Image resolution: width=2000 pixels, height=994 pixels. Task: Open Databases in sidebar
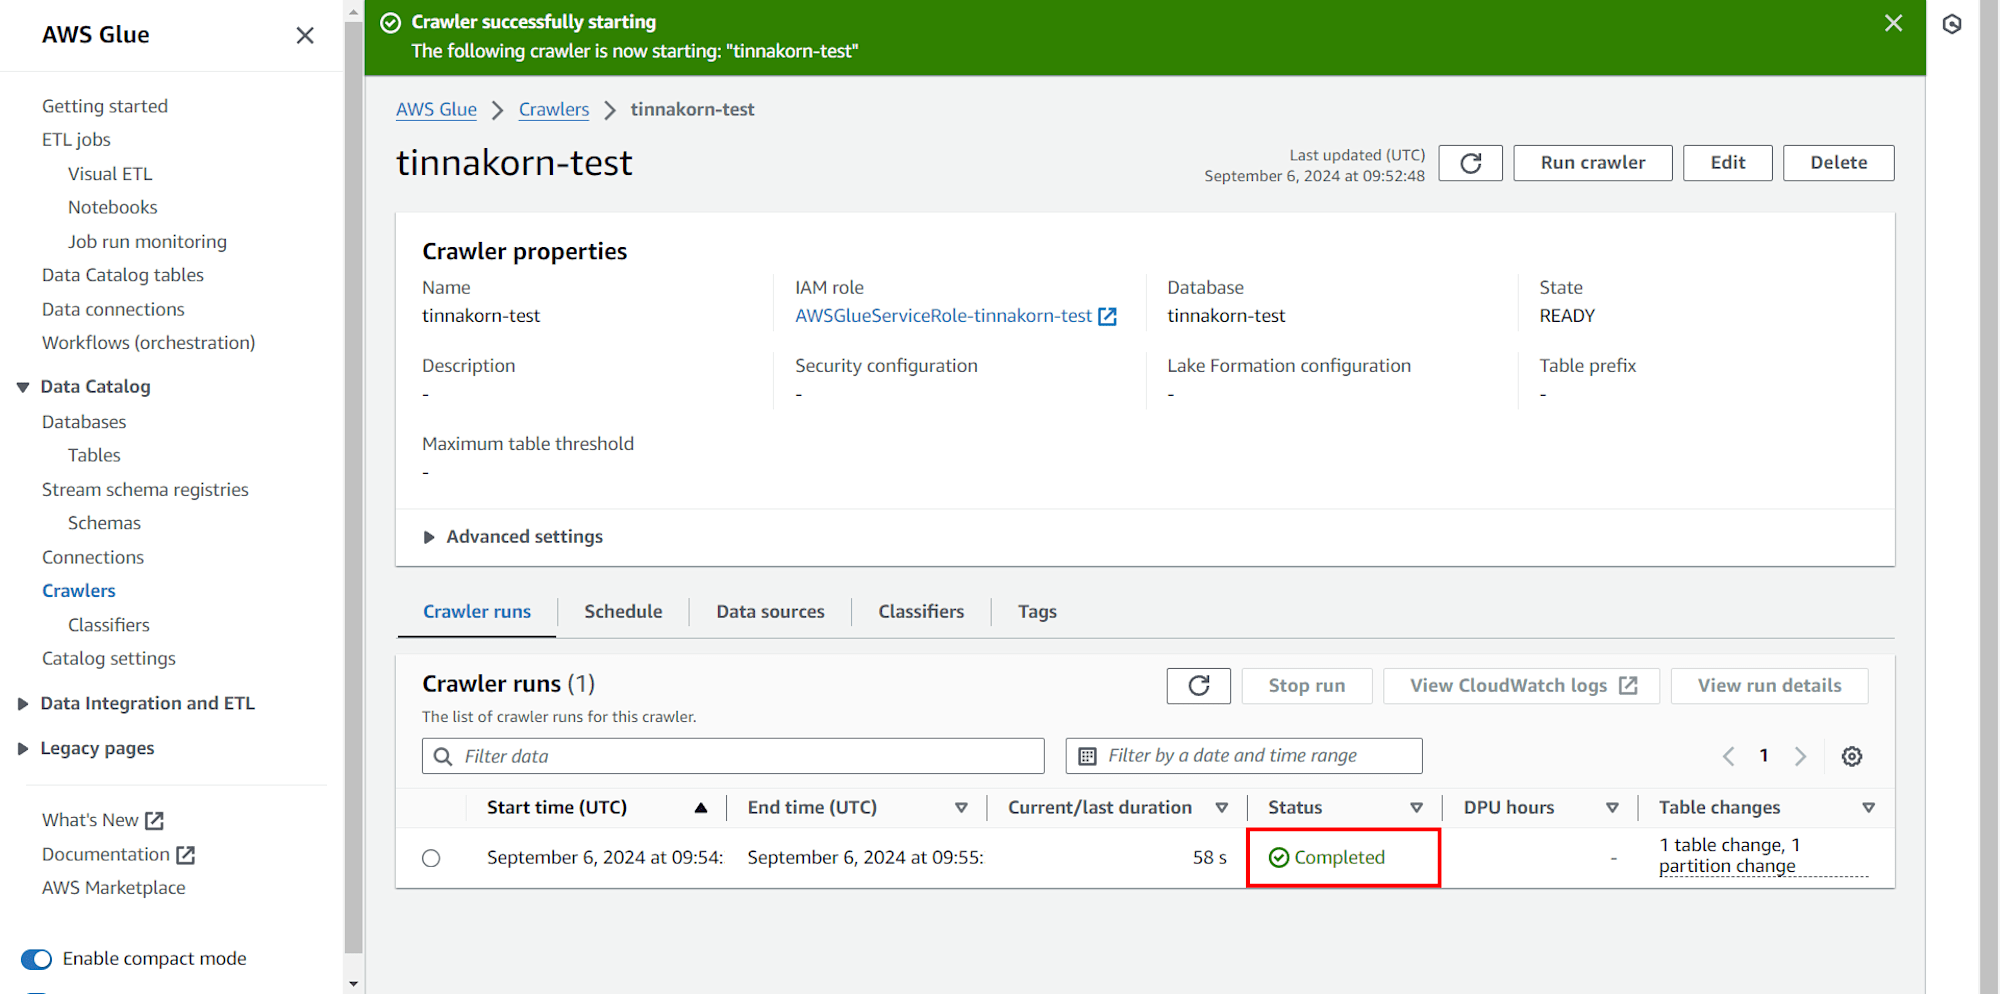(84, 423)
